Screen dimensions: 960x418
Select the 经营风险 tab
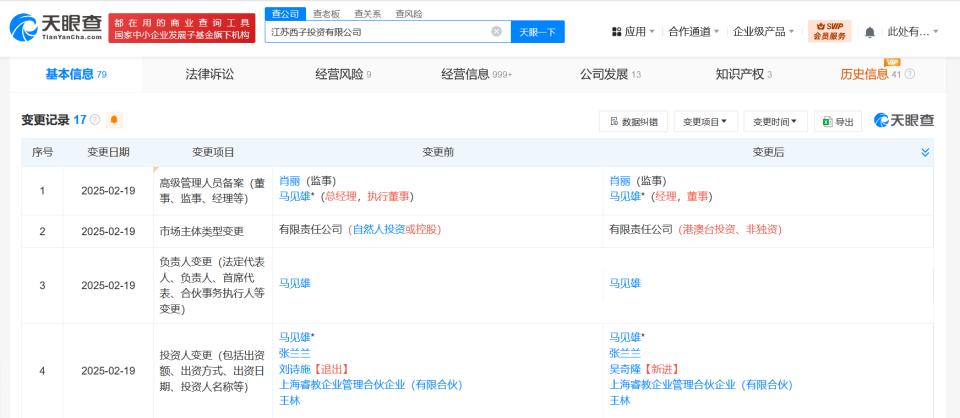tap(343, 75)
